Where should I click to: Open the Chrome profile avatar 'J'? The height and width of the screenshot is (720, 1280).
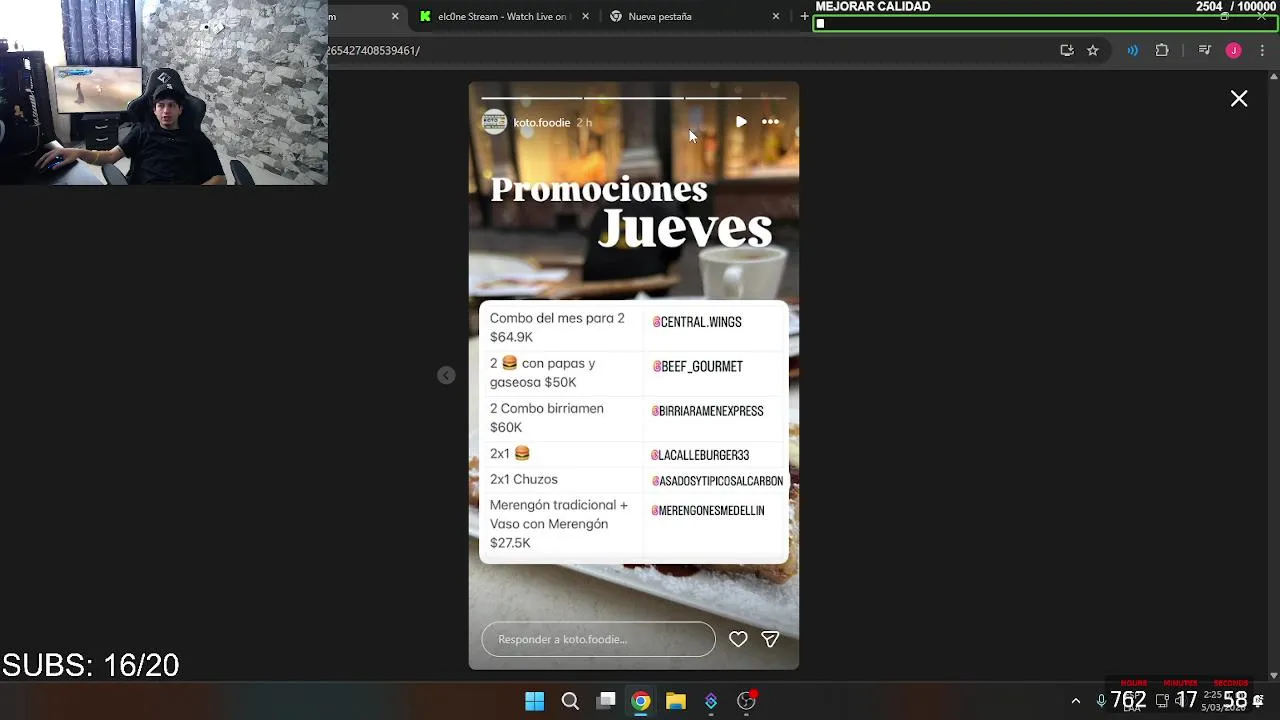tap(1233, 50)
